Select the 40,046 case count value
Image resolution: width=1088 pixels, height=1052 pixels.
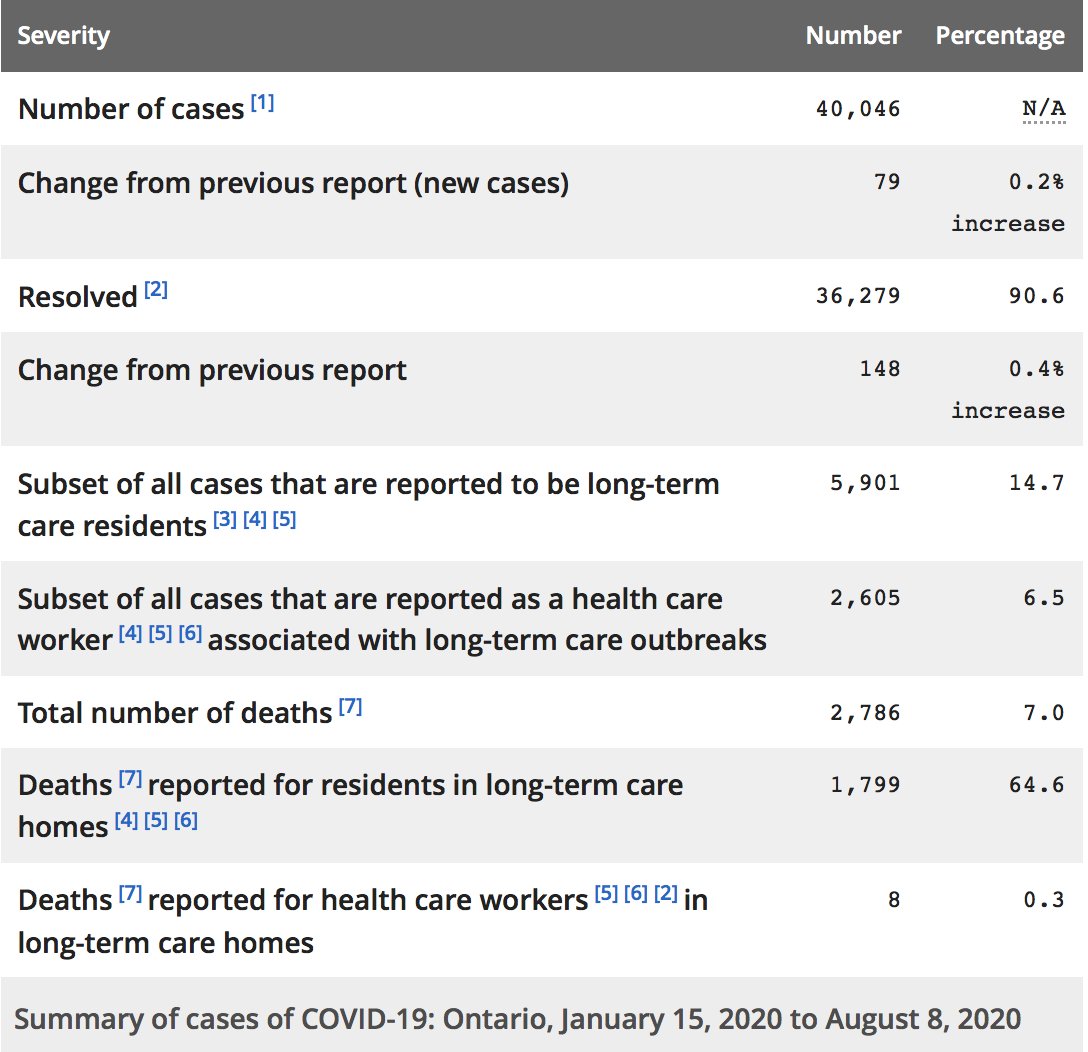[x=858, y=109]
